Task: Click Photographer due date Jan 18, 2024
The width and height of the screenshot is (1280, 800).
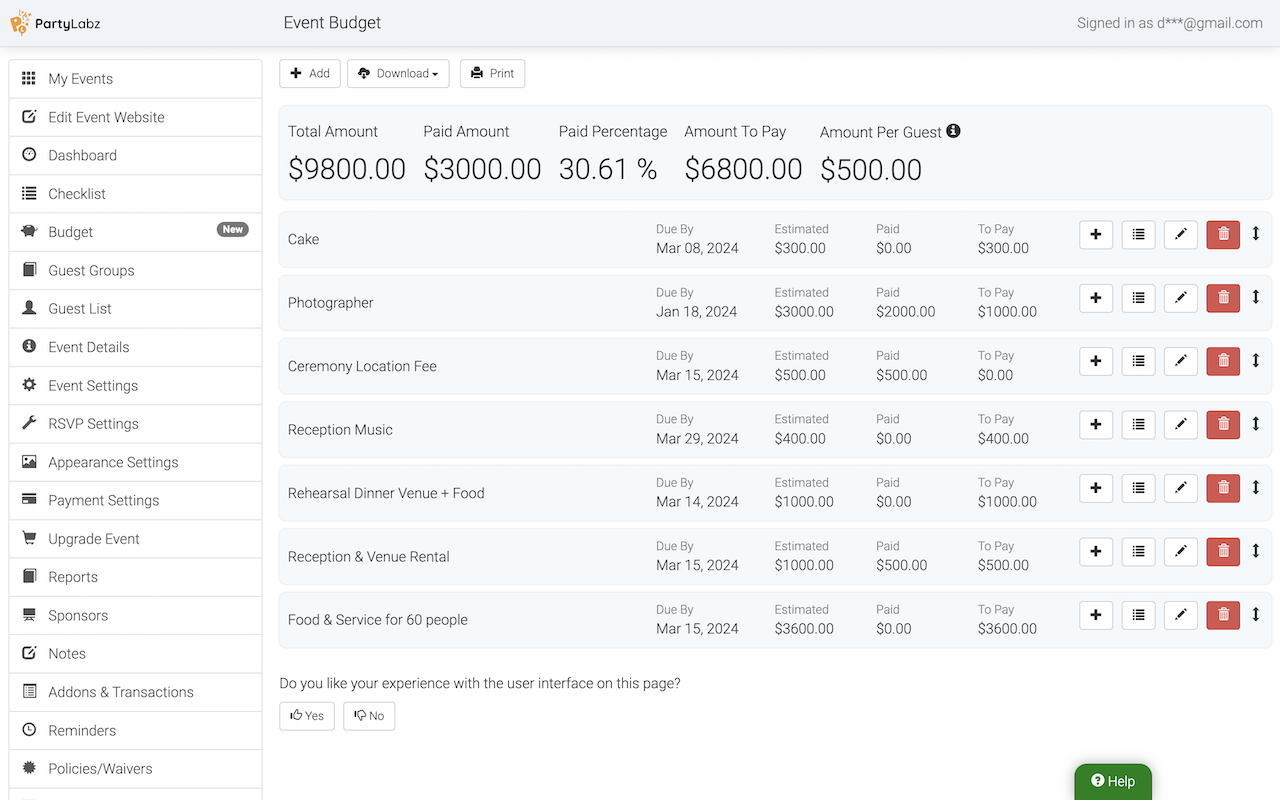Action: pyautogui.click(x=696, y=312)
